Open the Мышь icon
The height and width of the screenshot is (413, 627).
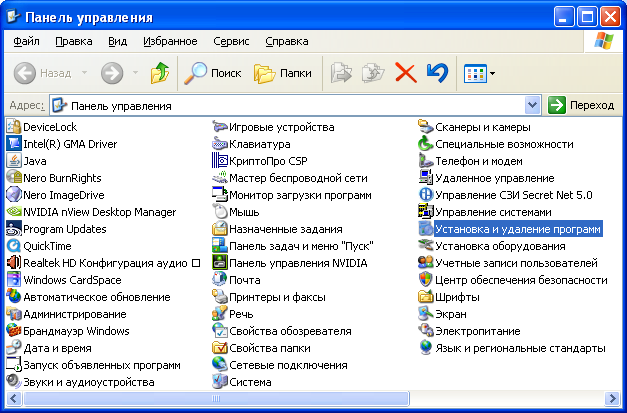[220, 211]
